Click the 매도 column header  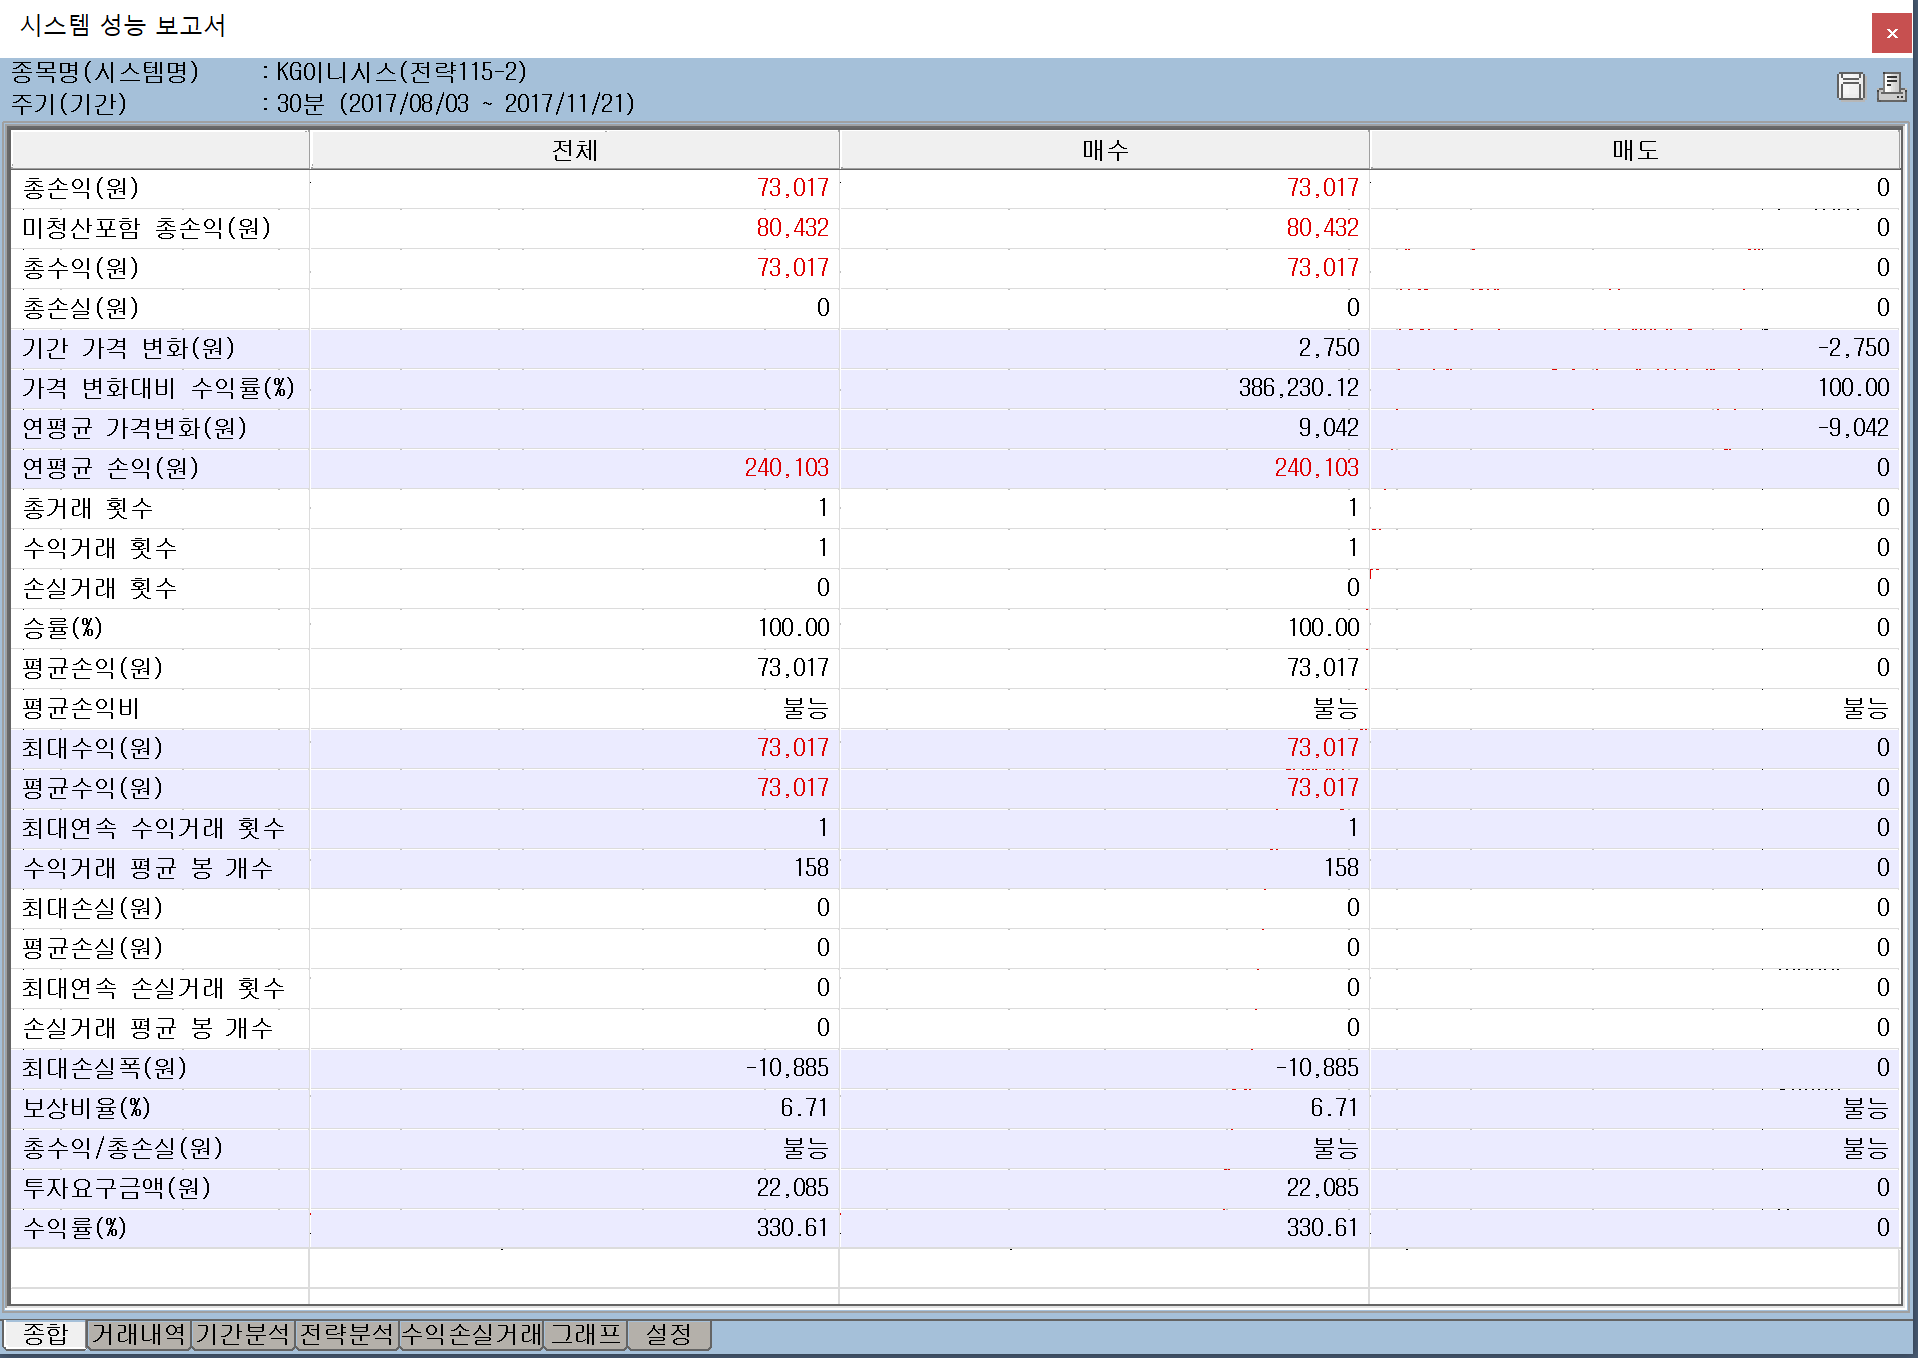coord(1635,150)
